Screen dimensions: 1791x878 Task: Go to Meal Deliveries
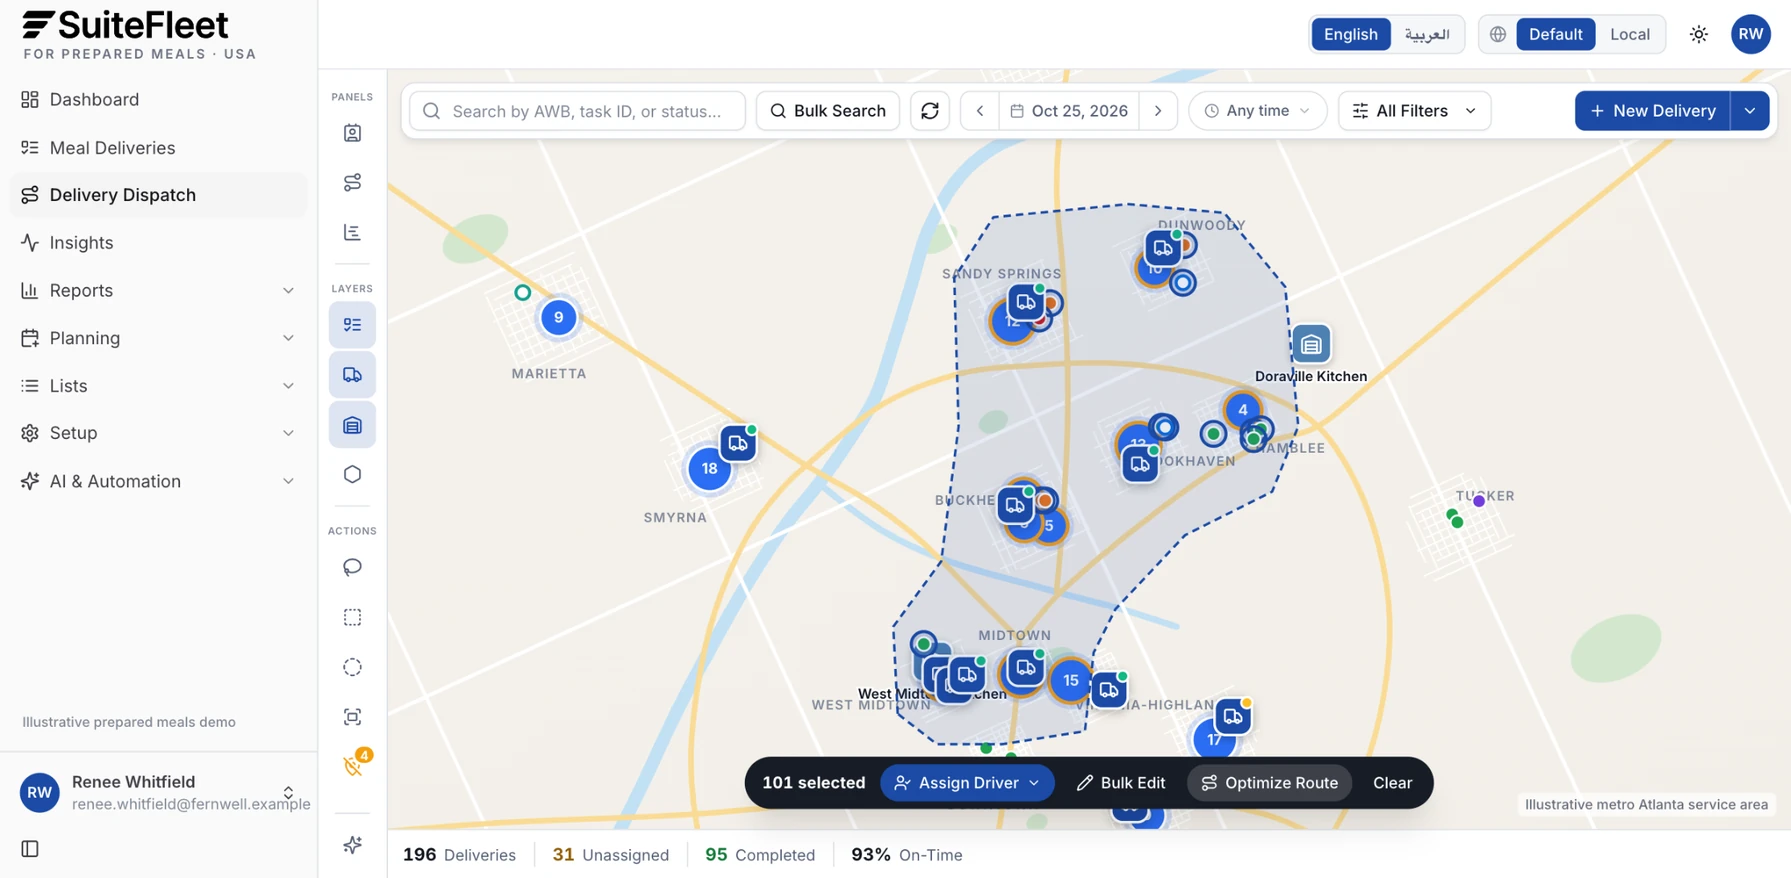(158, 148)
